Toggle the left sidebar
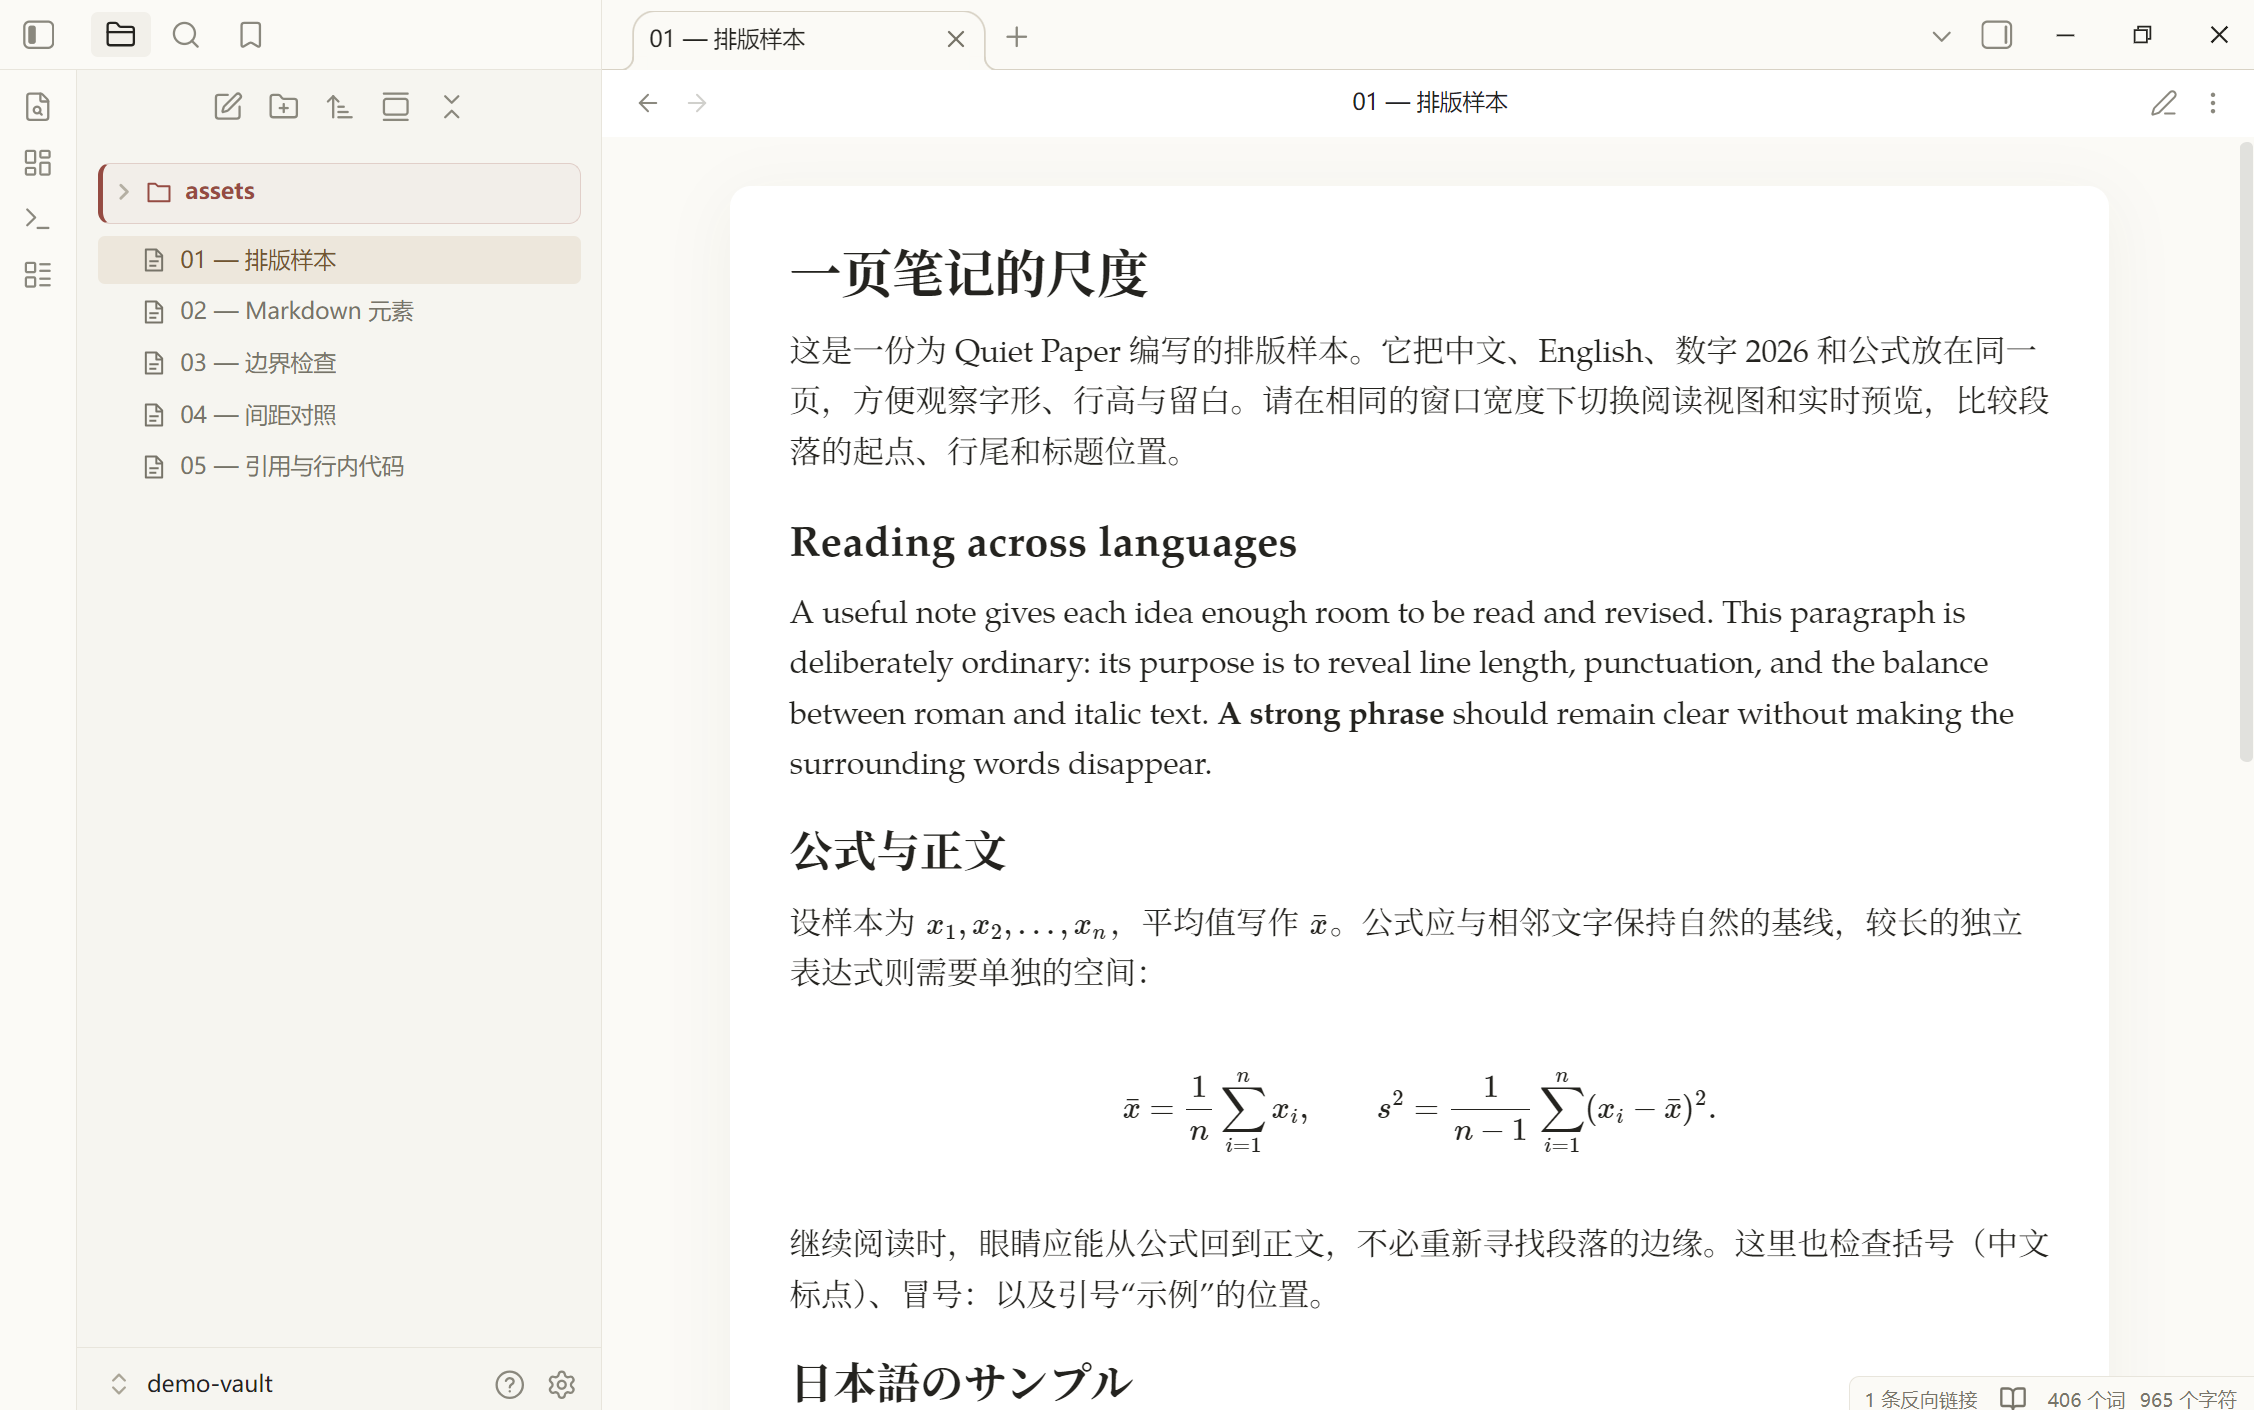Viewport: 2254px width, 1410px height. tap(38, 36)
